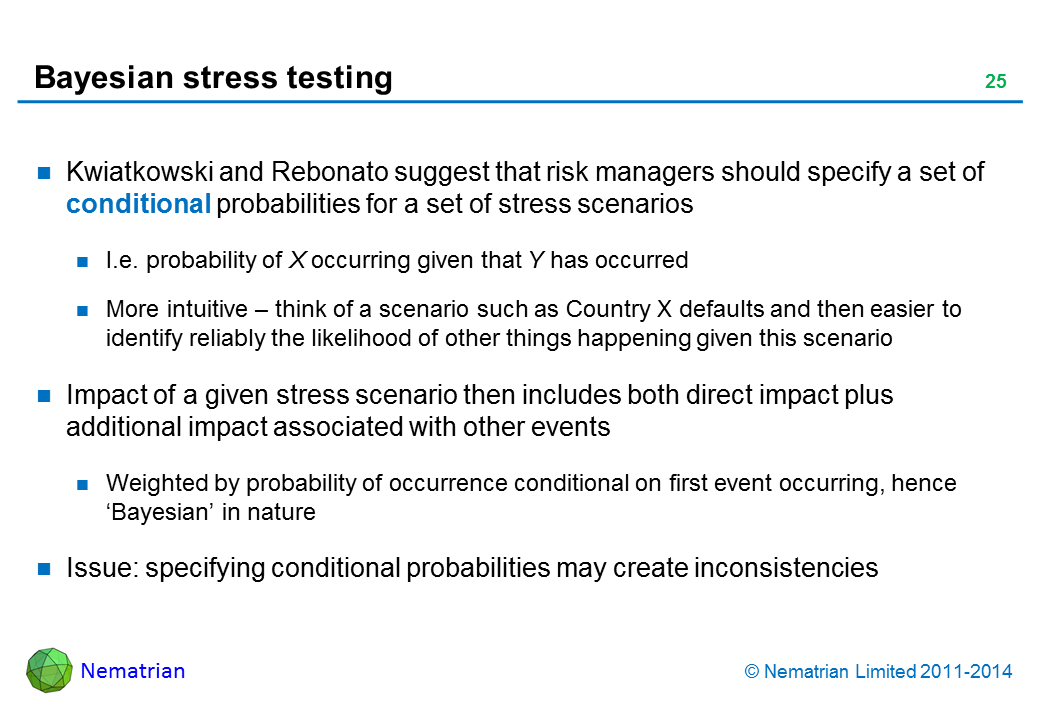Select the line "Issue: specifying conditional probabilities may create inconsistencies"
Viewport: 1040px width, 720px height.
[471, 568]
